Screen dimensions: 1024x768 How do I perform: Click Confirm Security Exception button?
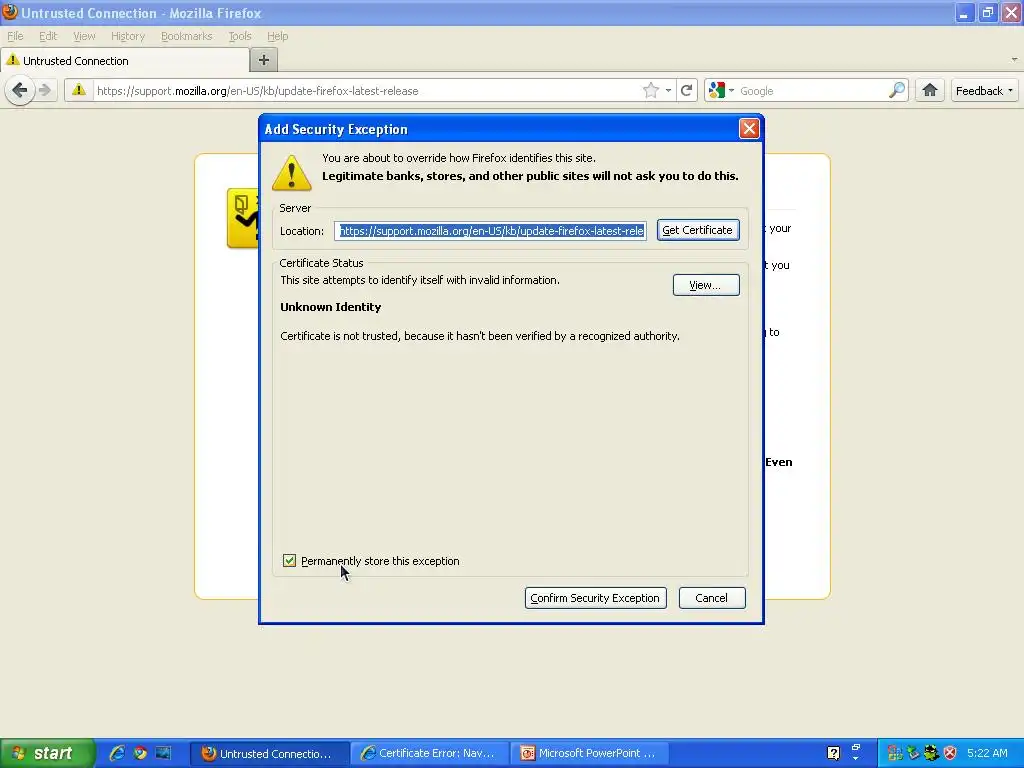pos(595,598)
